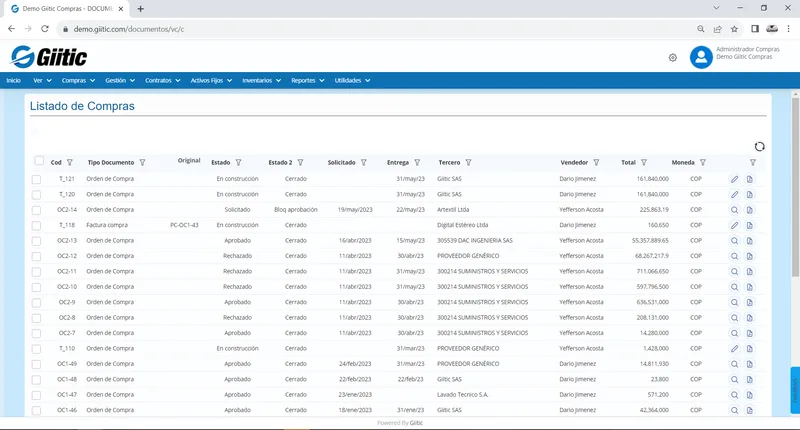Filter the Tercero column
The height and width of the screenshot is (430, 800).
click(x=468, y=163)
